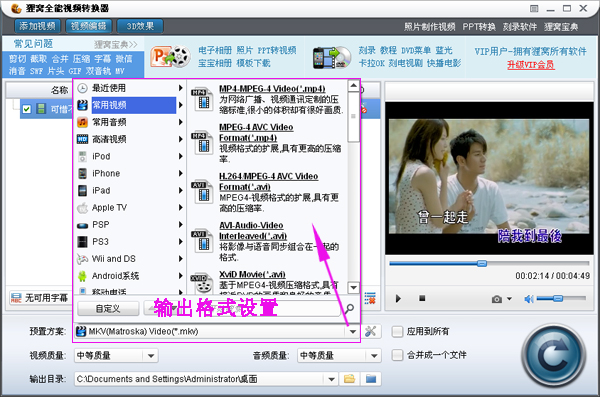Click the H.264/MPEG-4 AVC AVI icon
Viewport: 600px width, 397px height.
point(202,191)
